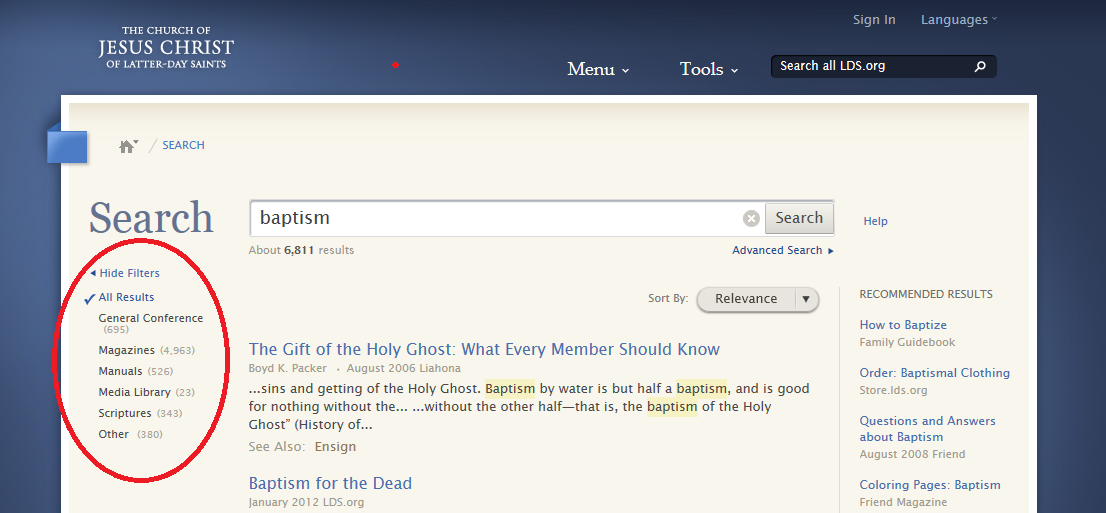Click the blue square tab beside breadcrumb
The image size is (1106, 513).
tap(67, 146)
